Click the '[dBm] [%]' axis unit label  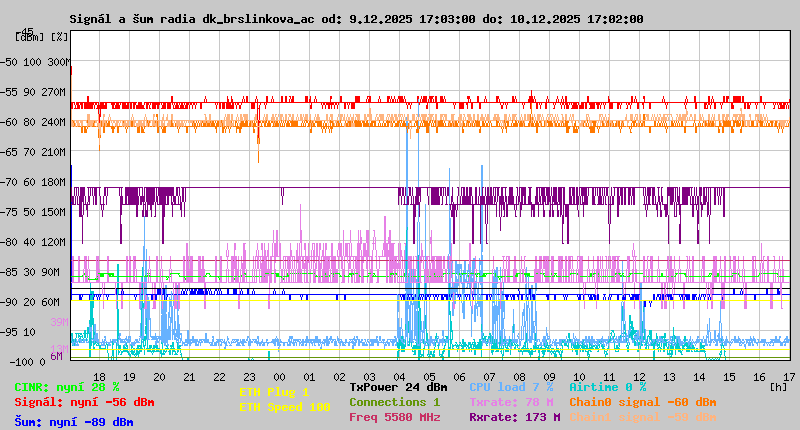point(42,37)
